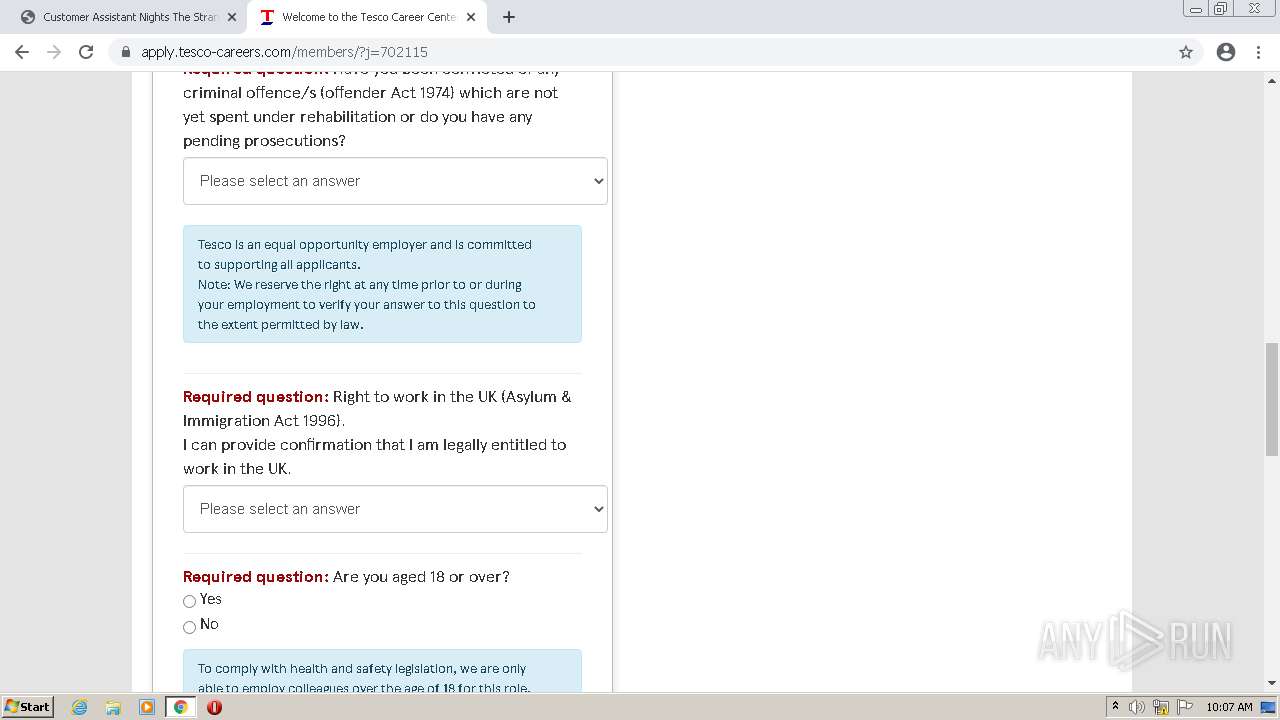Go forward in browser history

click(x=54, y=52)
